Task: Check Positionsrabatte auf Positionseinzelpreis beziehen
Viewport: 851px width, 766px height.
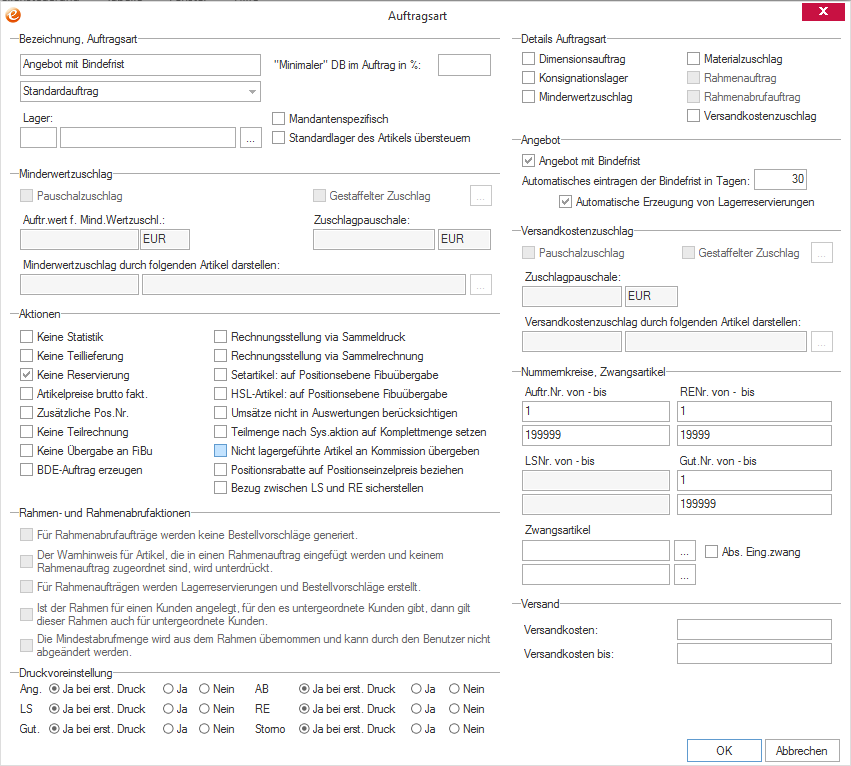Action: [x=220, y=470]
